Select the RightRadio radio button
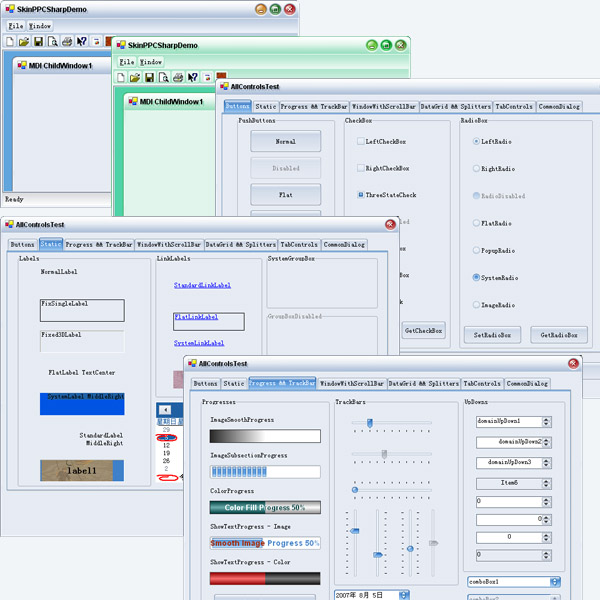This screenshot has height=600, width=600. (x=475, y=169)
